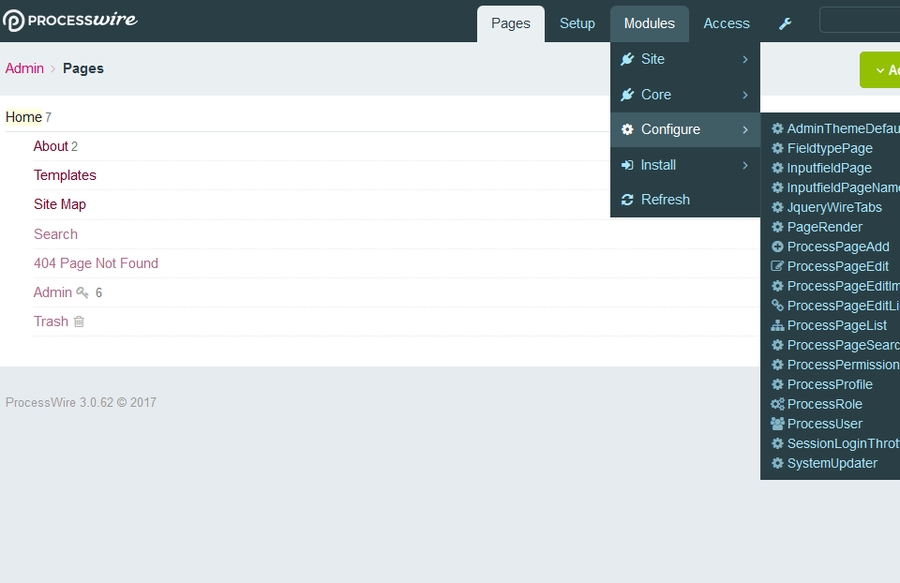Open the About page in tree
Viewport: 900px width, 583px height.
(50, 147)
